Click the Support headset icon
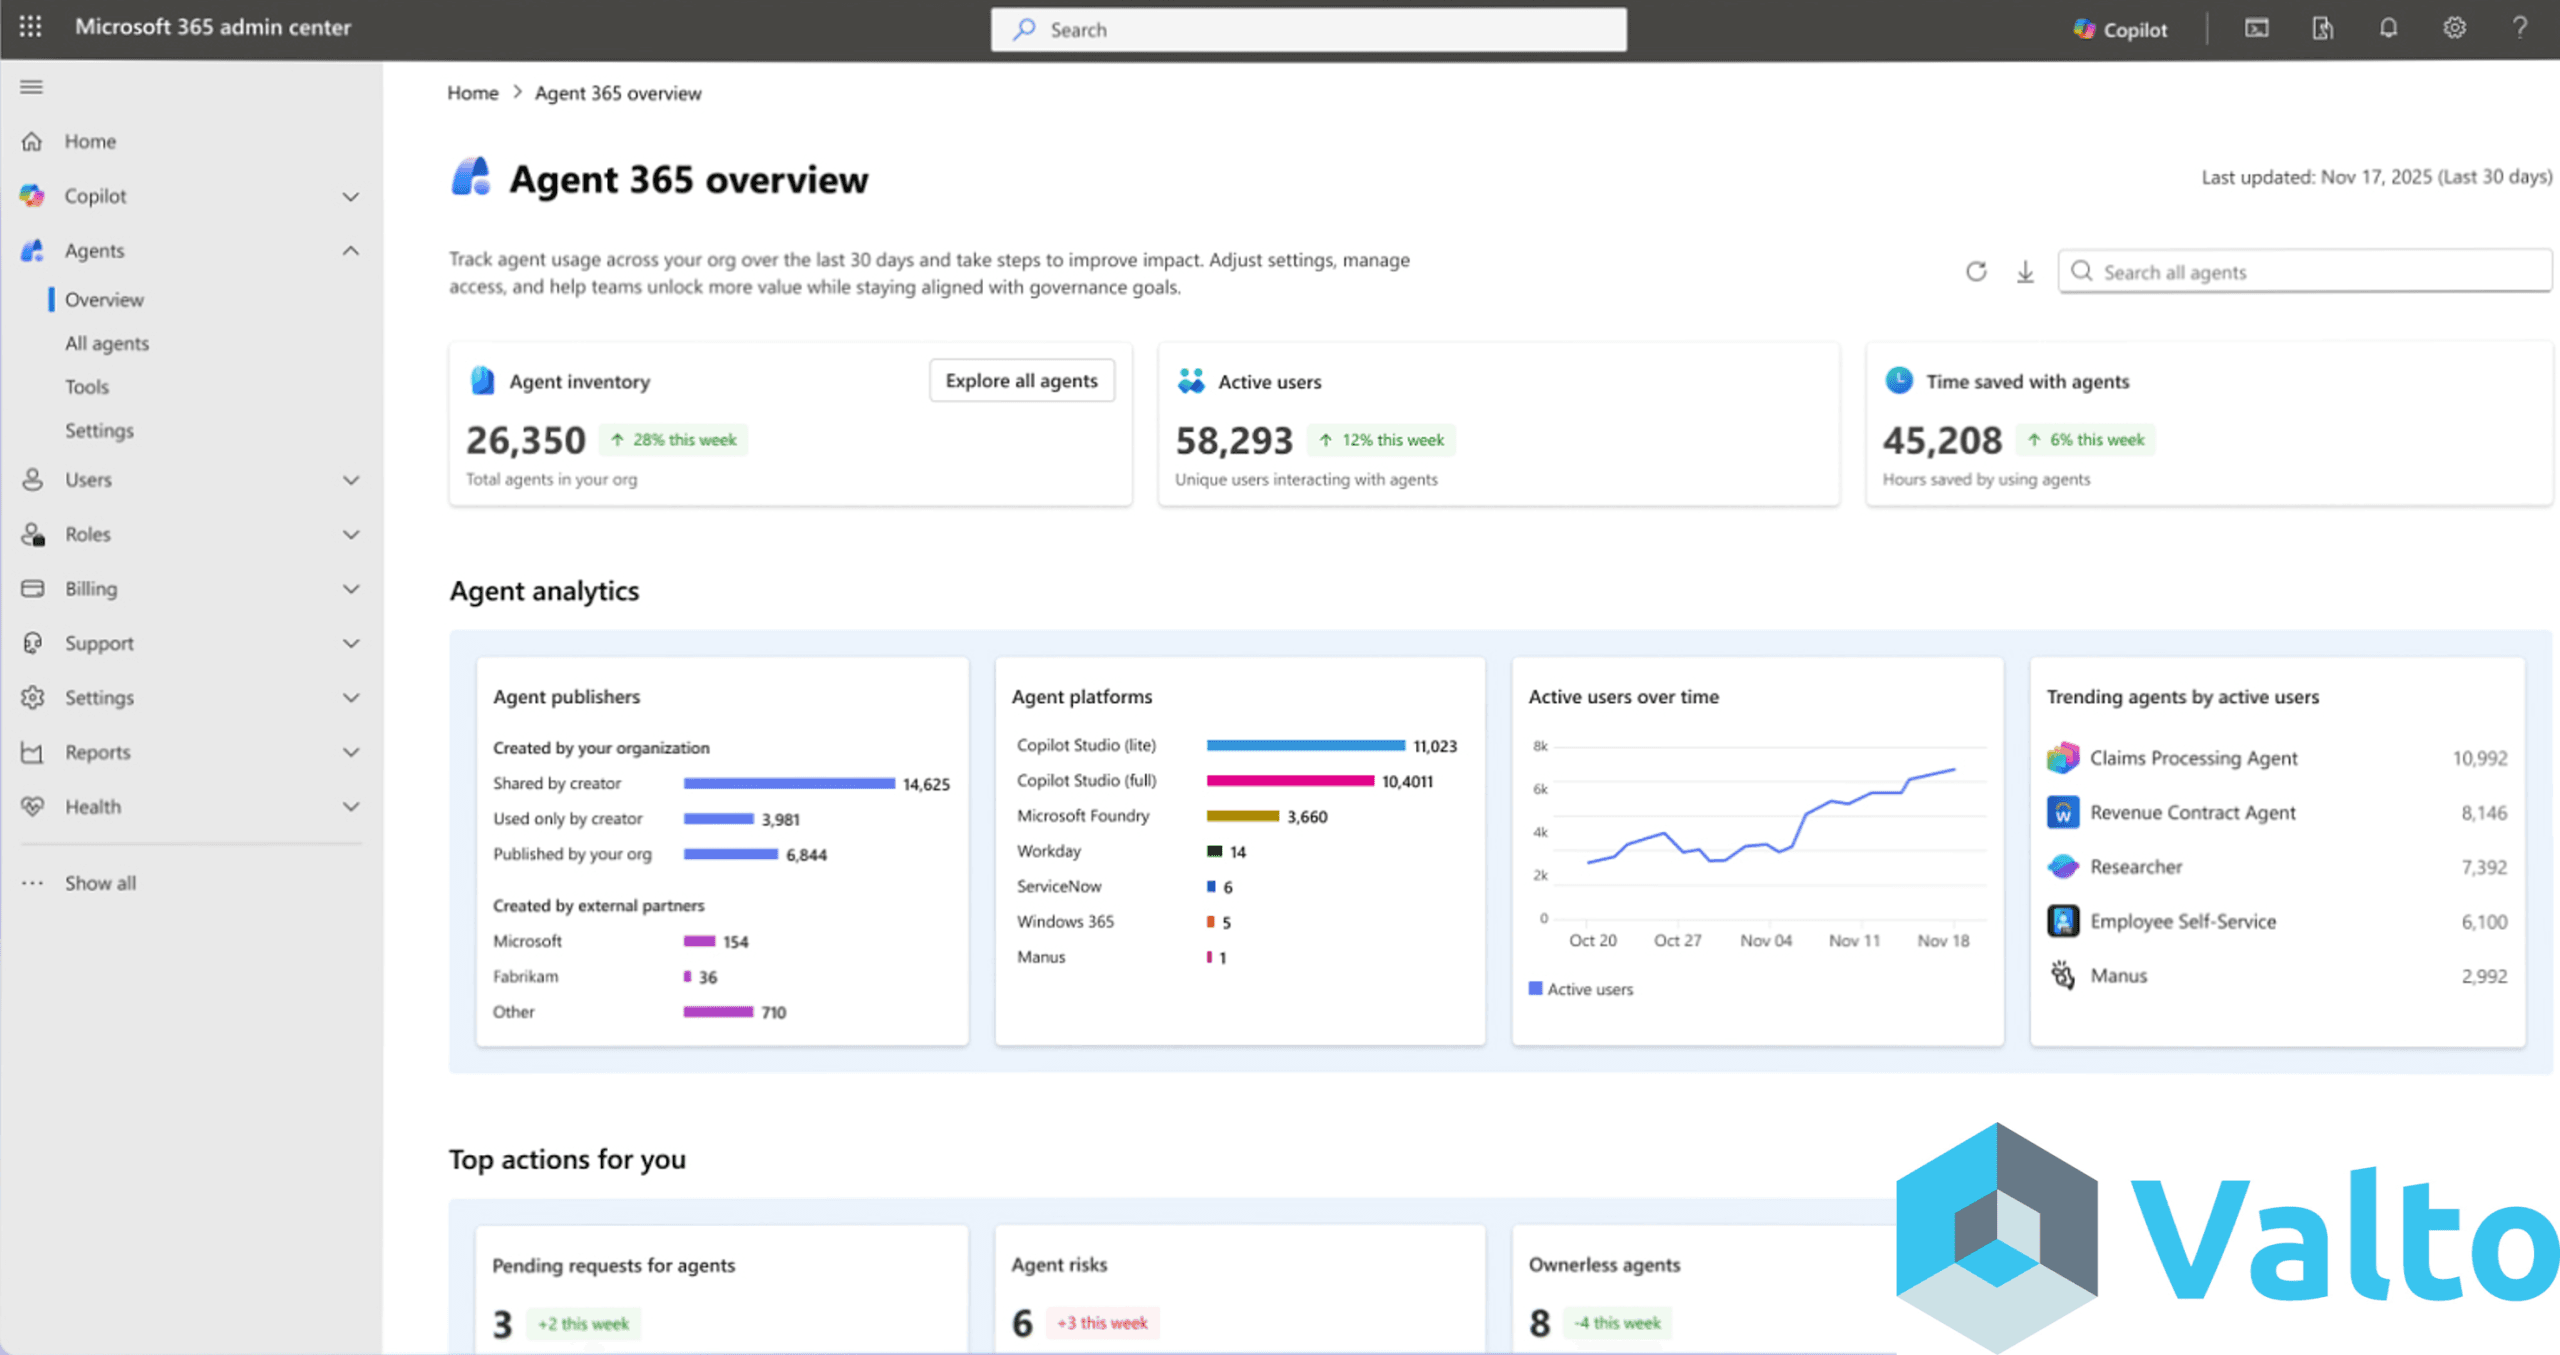 coord(32,643)
